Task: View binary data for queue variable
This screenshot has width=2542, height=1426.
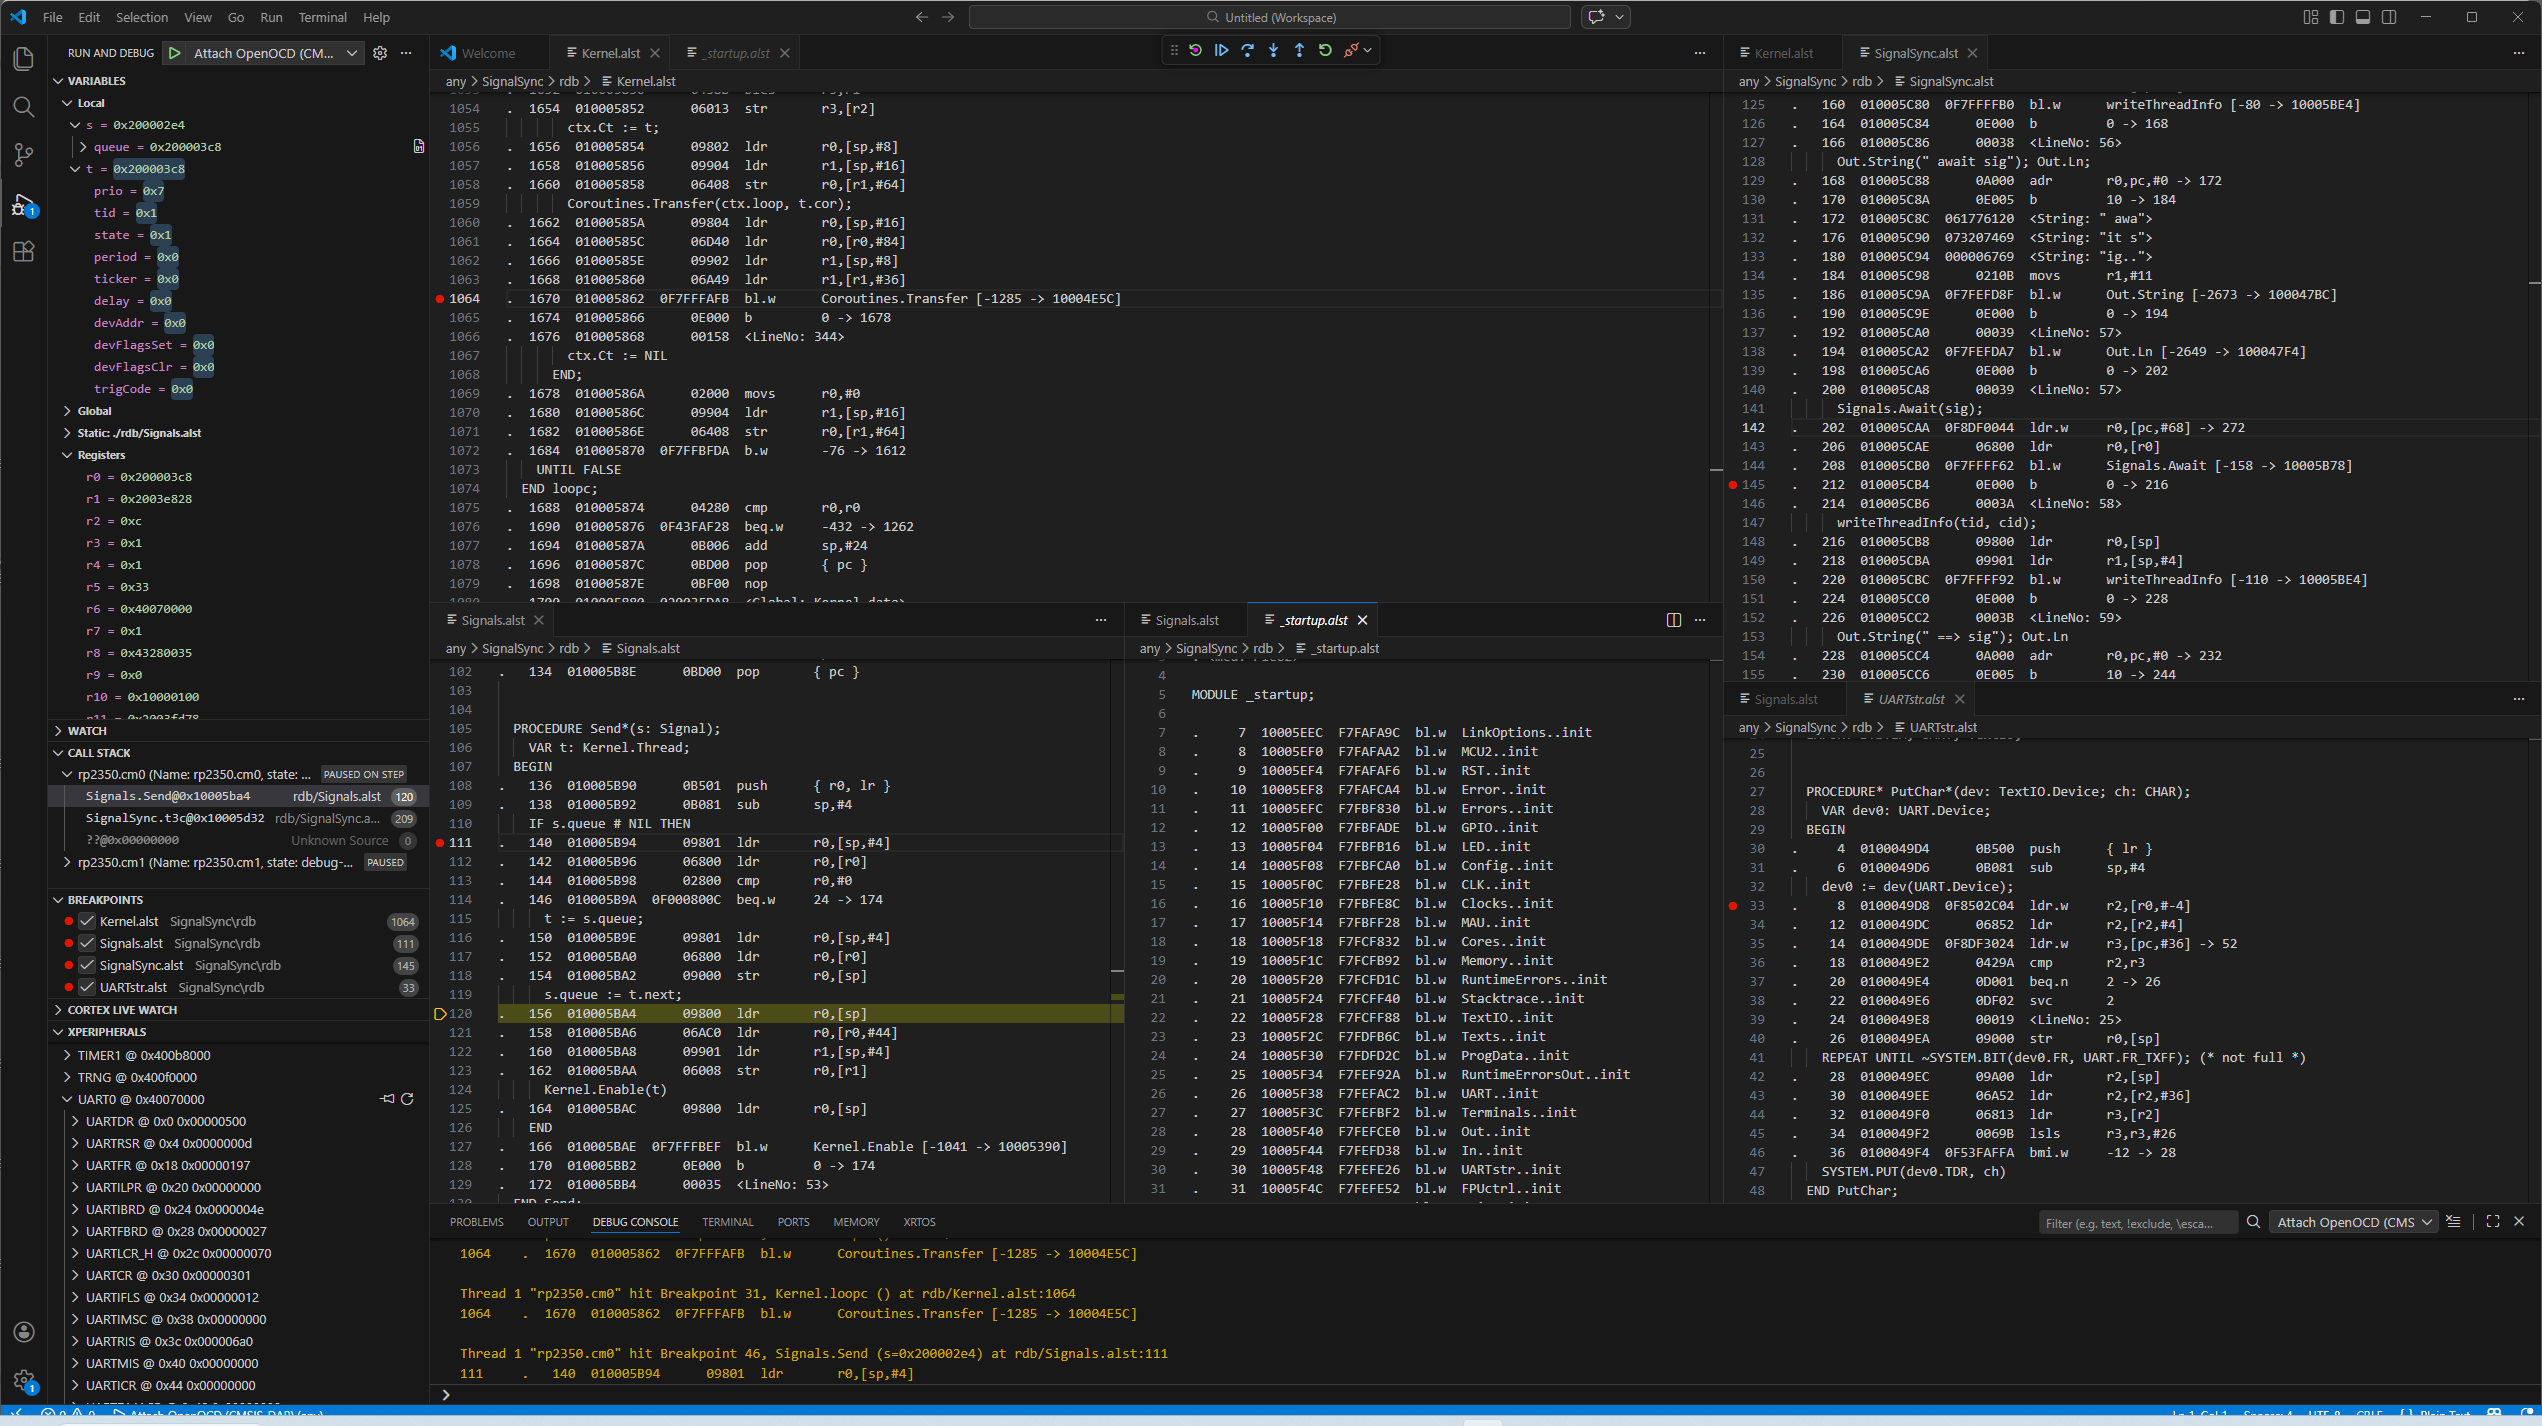Action: pos(419,147)
